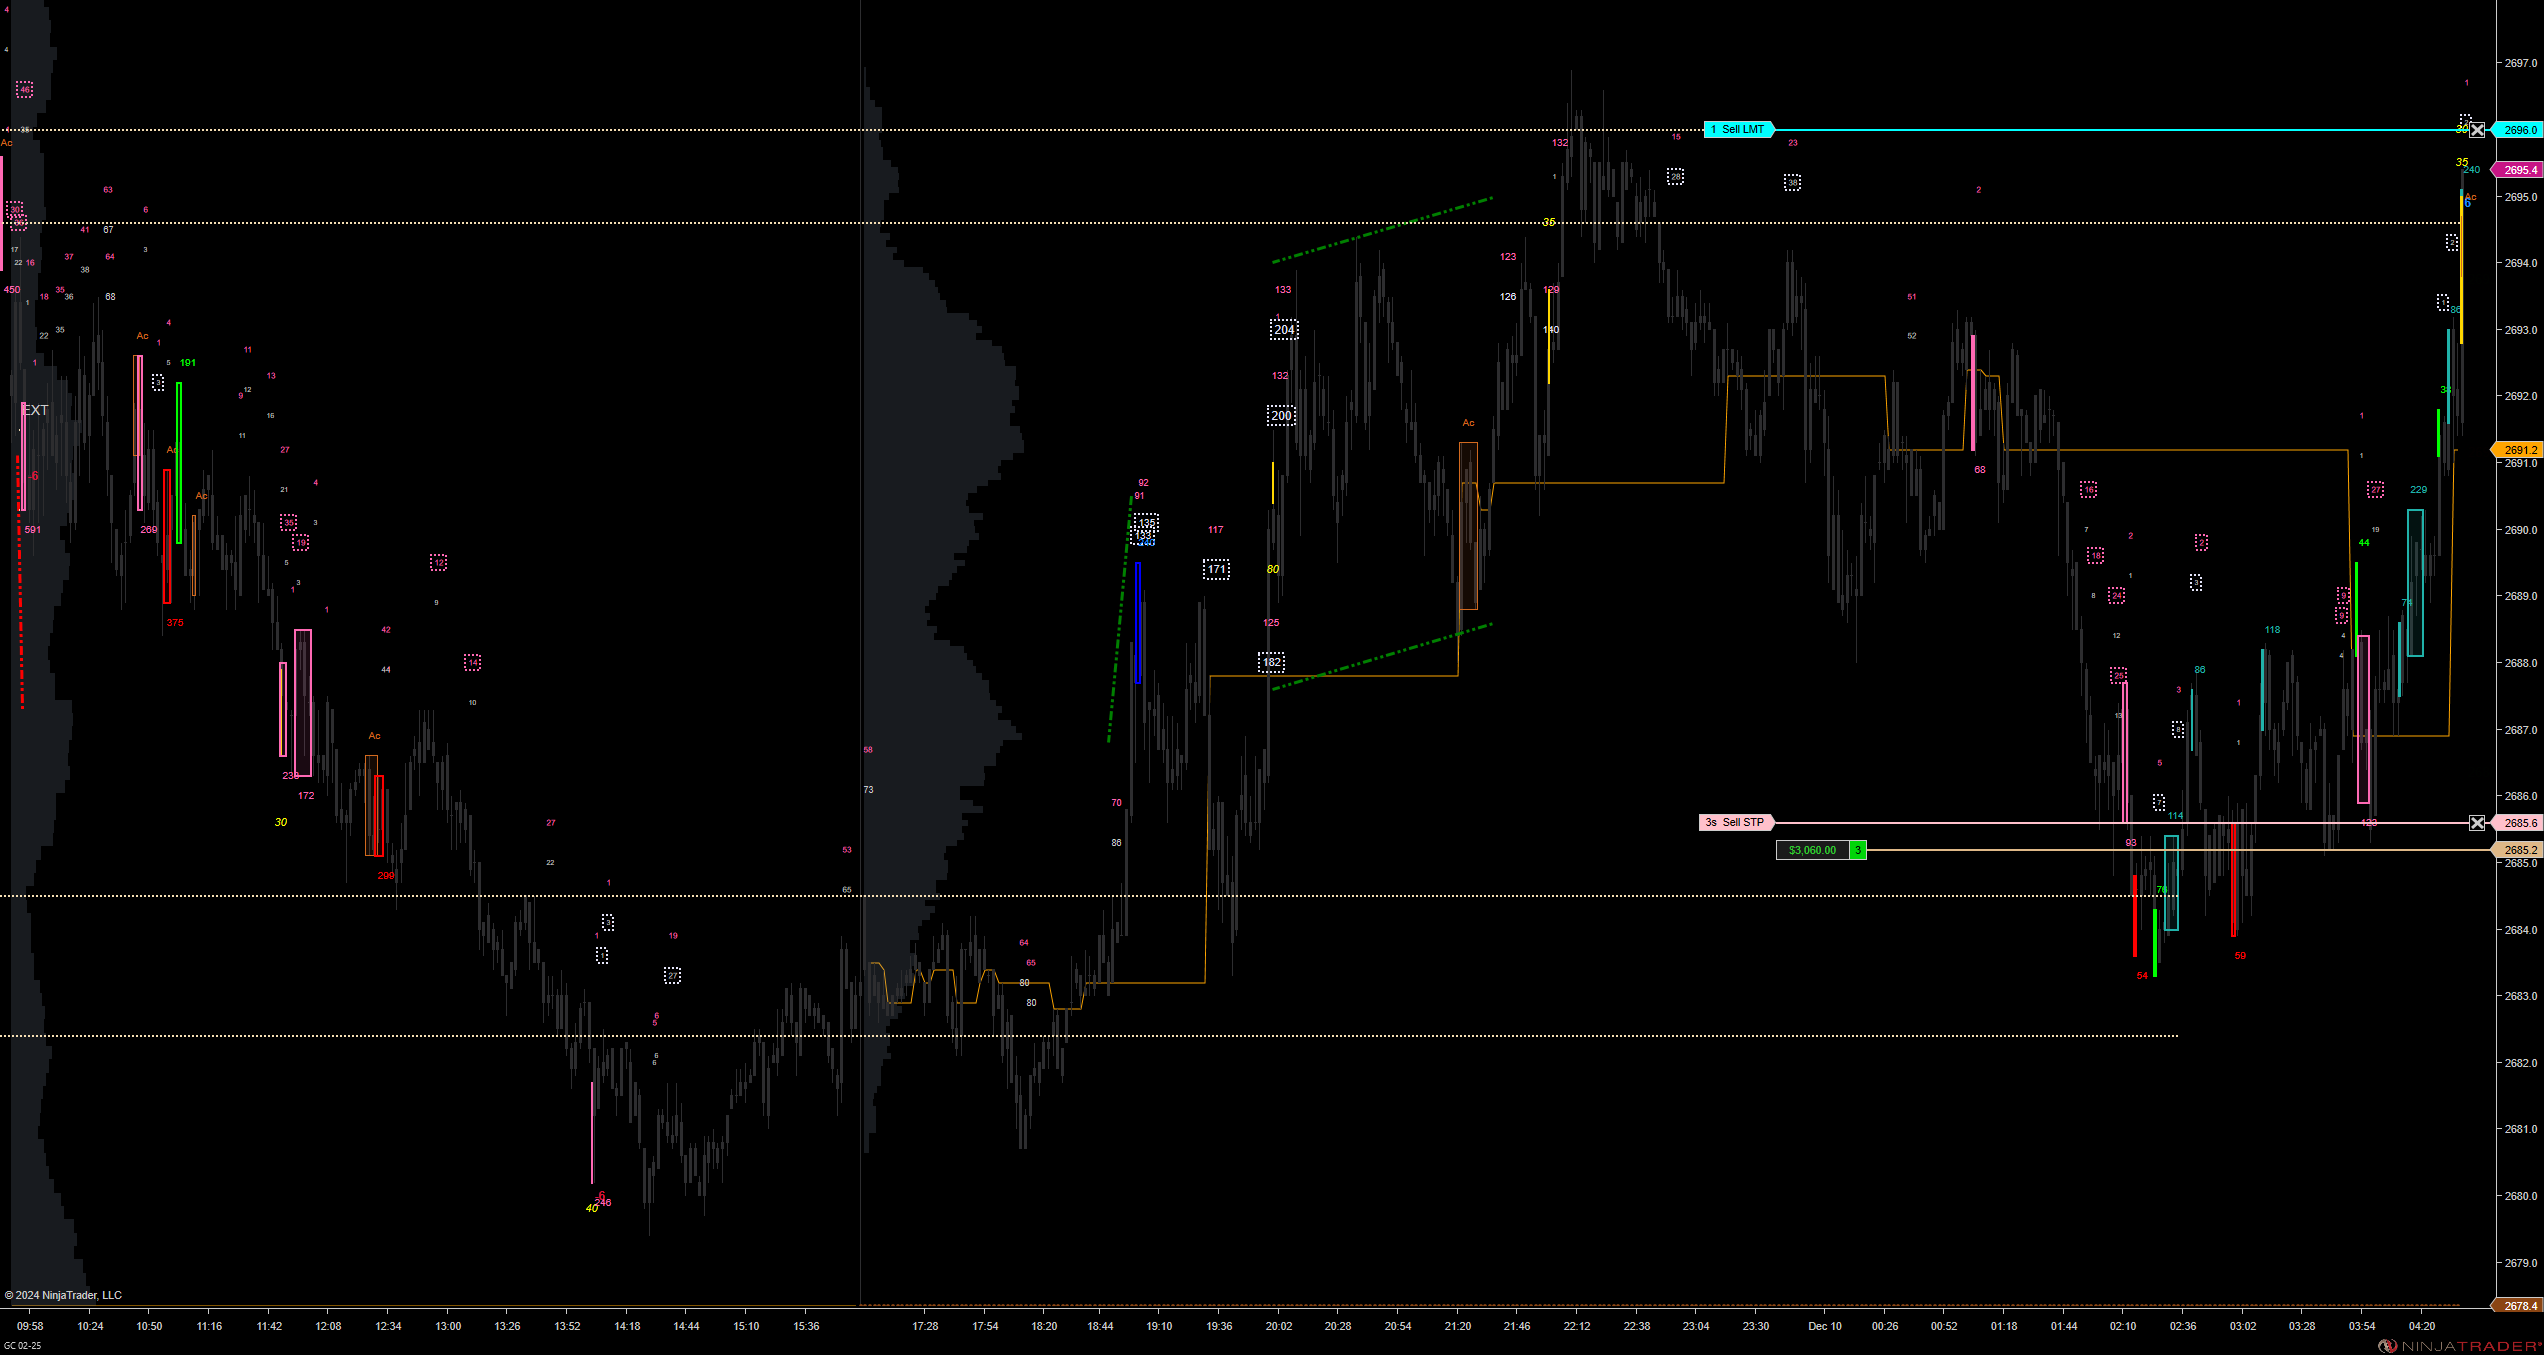Screen dimensions: 2544x1355
Task: Click the GC 02-25 instrument label
Action: point(22,1346)
